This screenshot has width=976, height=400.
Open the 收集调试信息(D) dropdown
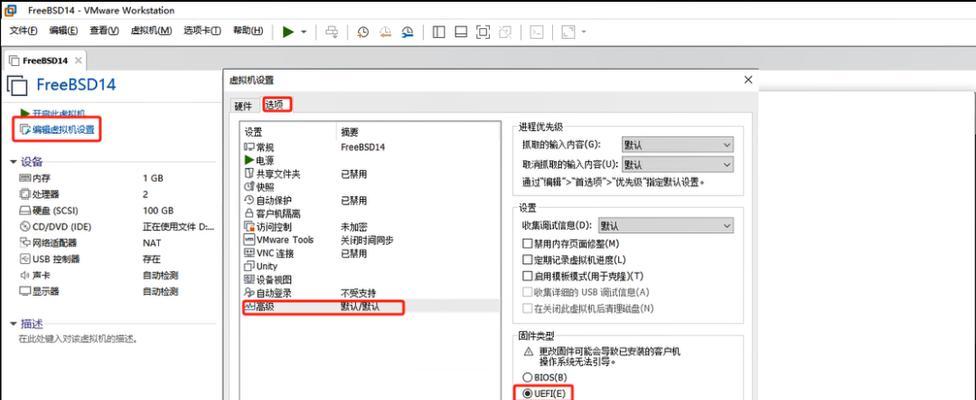pyautogui.click(x=665, y=226)
